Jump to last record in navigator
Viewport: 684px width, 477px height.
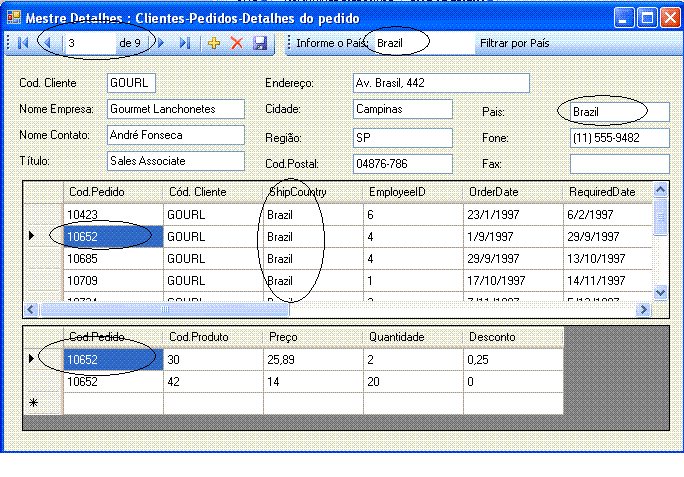[185, 43]
